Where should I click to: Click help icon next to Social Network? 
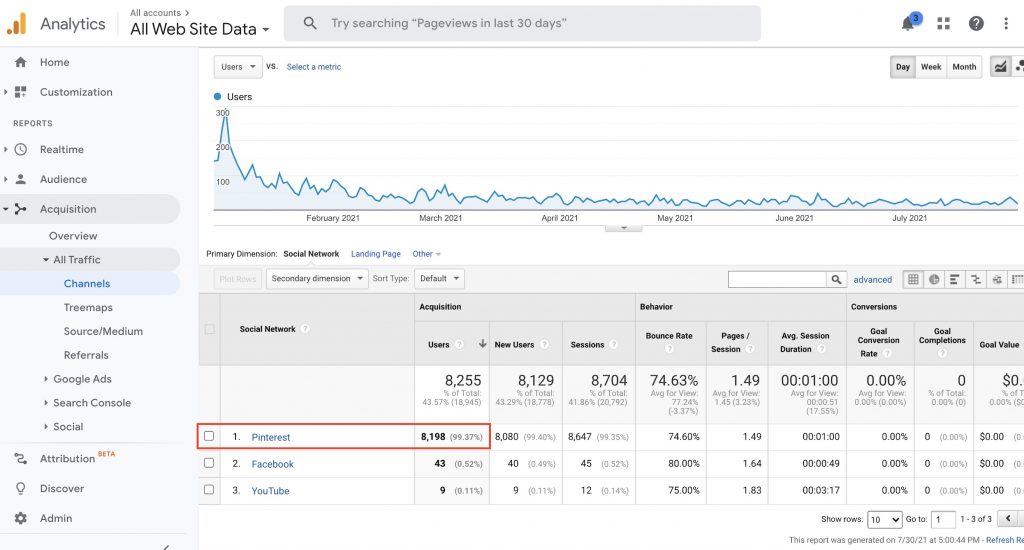point(305,329)
